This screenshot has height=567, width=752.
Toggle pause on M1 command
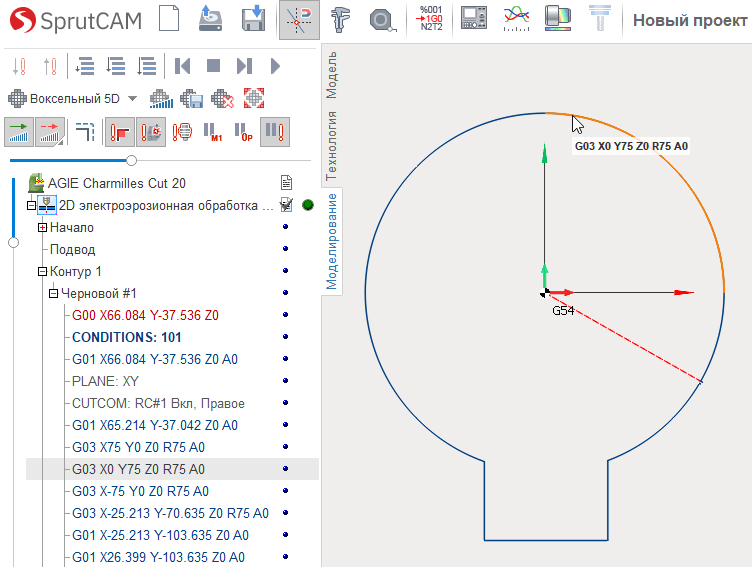[x=213, y=132]
